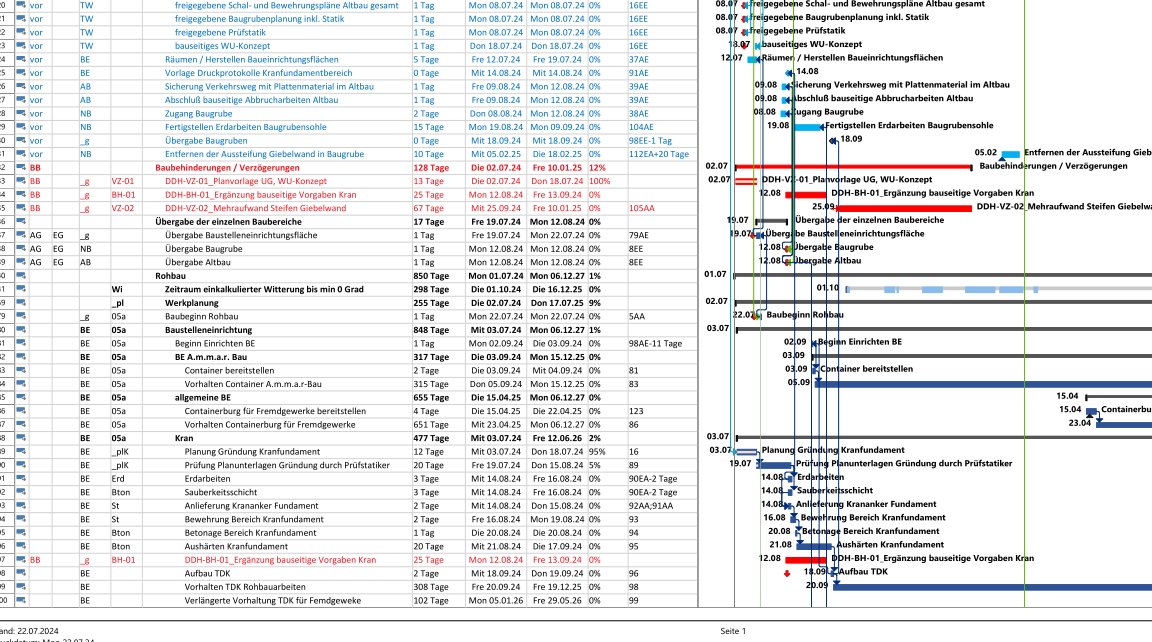Select the Baustelleneinrichtung task name in table
The height and width of the screenshot is (642, 1152).
point(208,329)
